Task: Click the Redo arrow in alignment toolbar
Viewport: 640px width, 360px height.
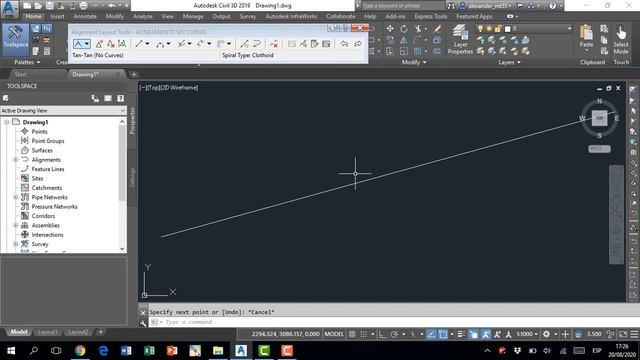Action: 358,44
